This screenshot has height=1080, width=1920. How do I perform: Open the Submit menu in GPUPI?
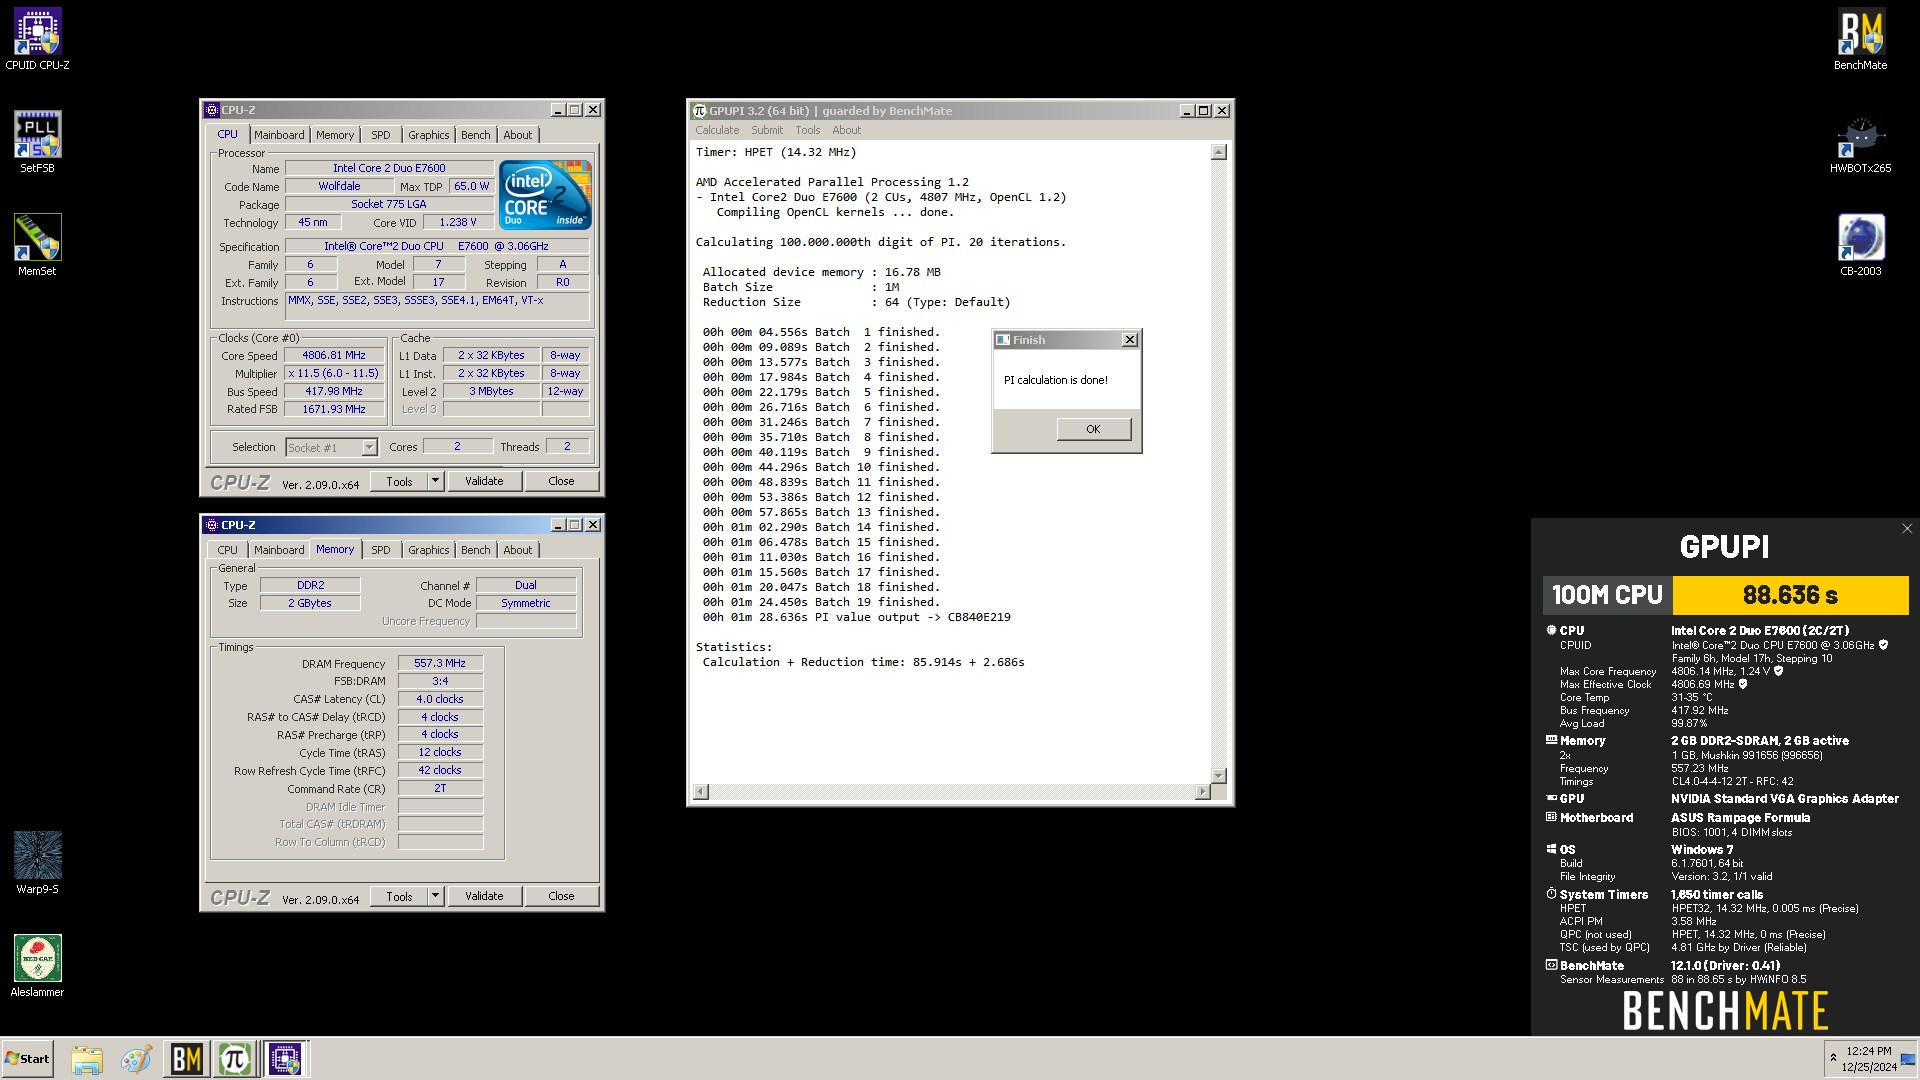767,130
